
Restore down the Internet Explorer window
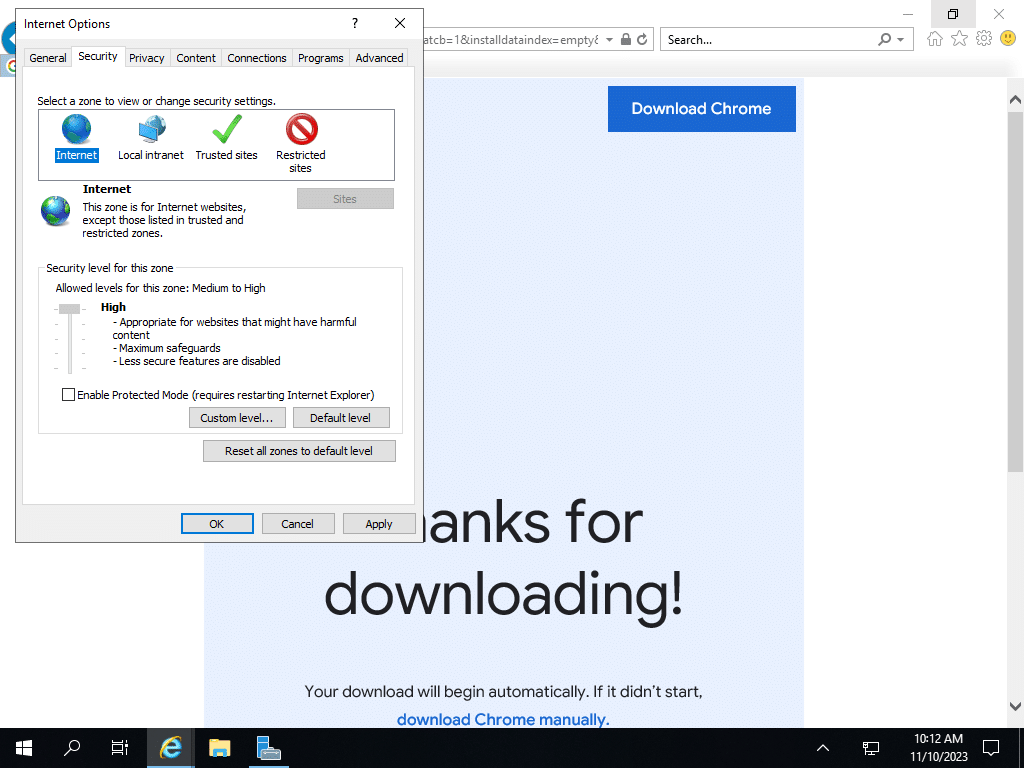point(953,14)
